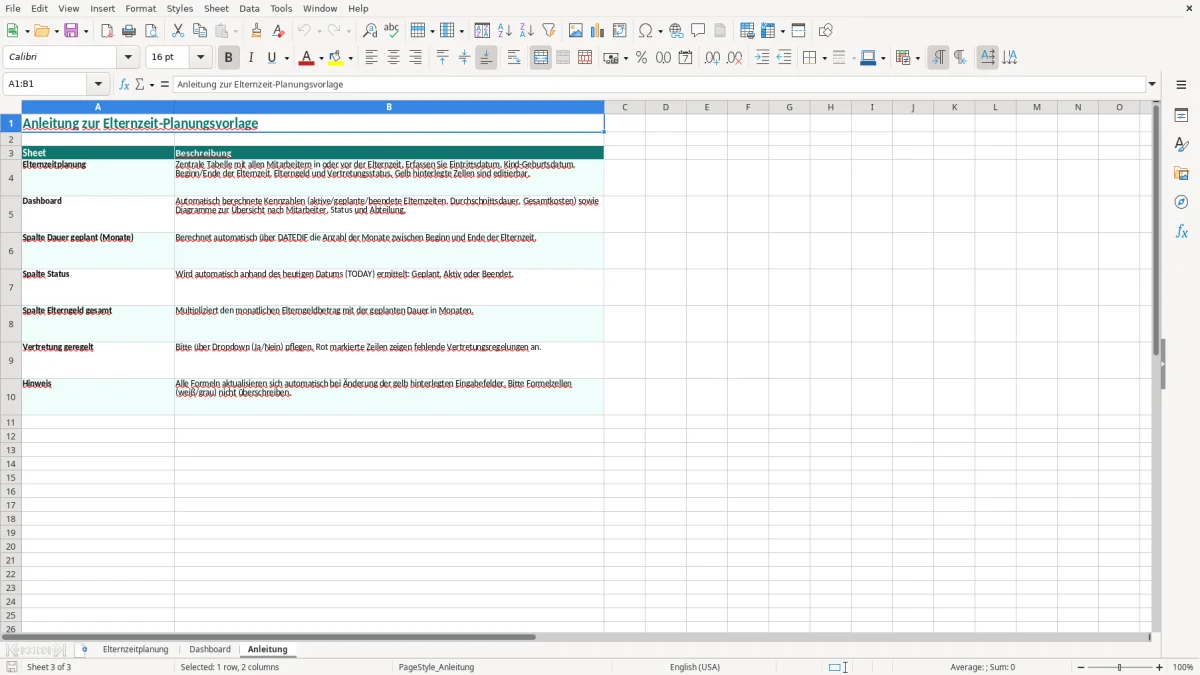Open the Tools menu
This screenshot has width=1200, height=675.
pos(281,8)
